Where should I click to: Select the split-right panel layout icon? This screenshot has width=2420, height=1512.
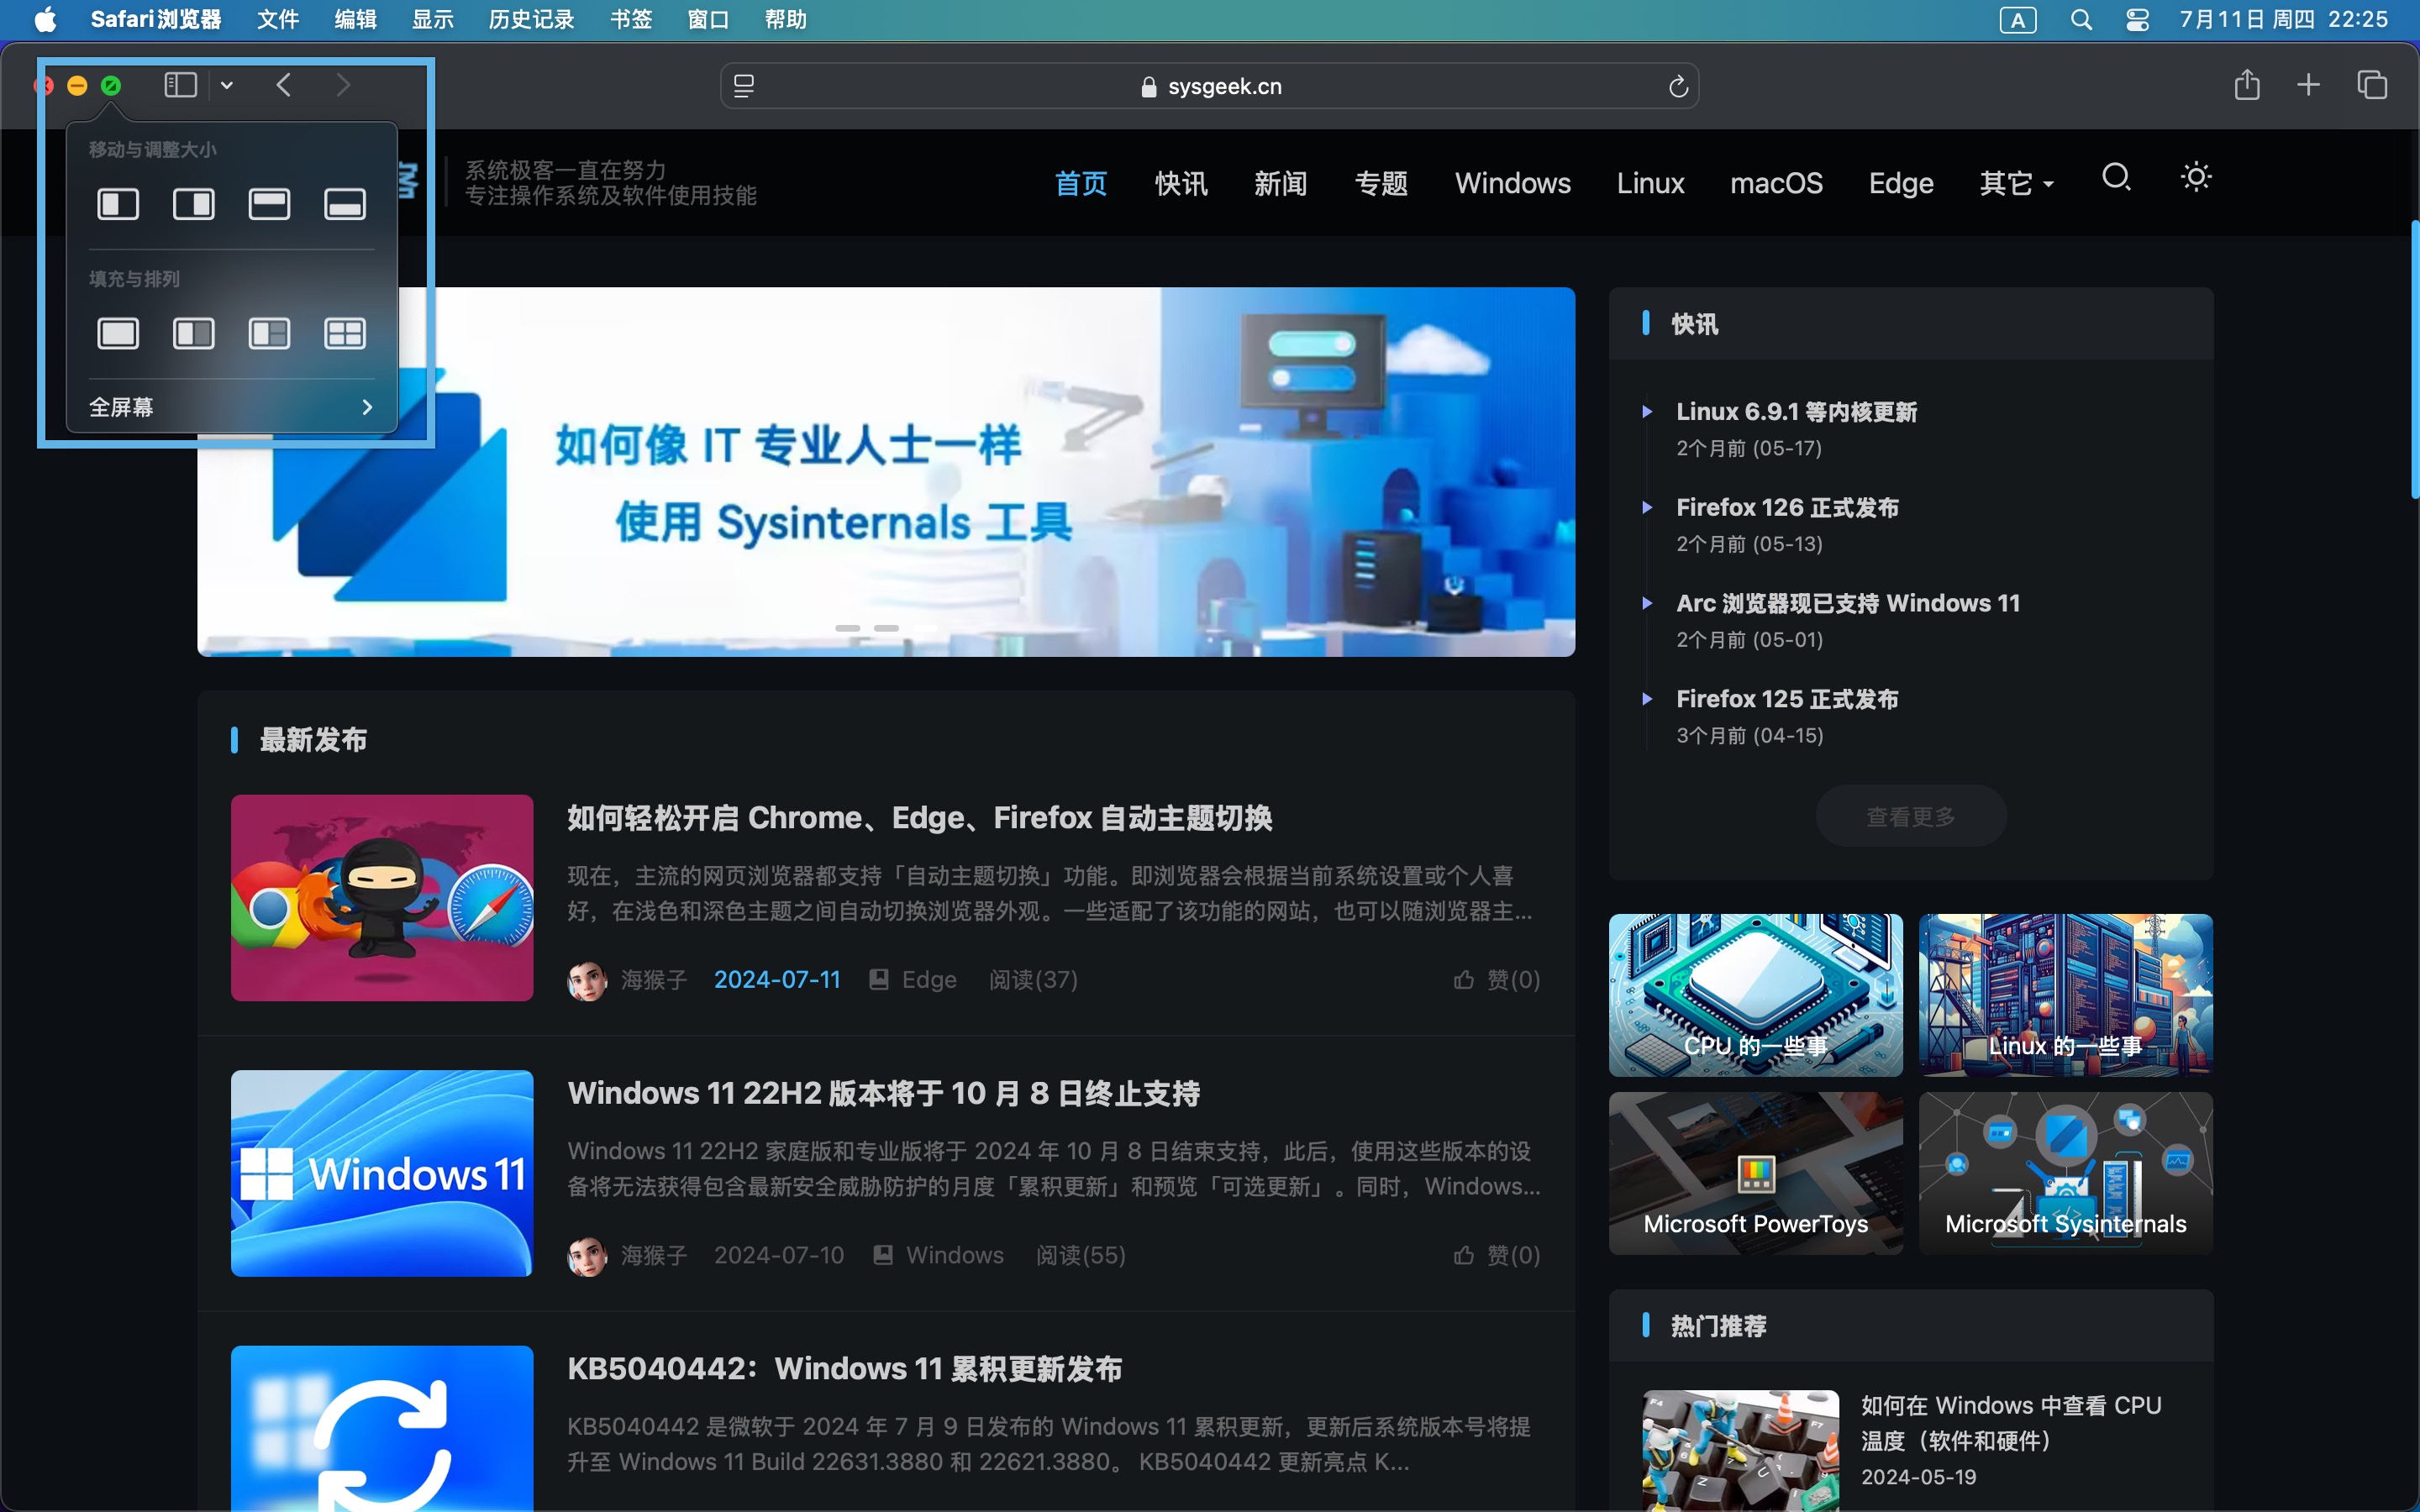192,204
